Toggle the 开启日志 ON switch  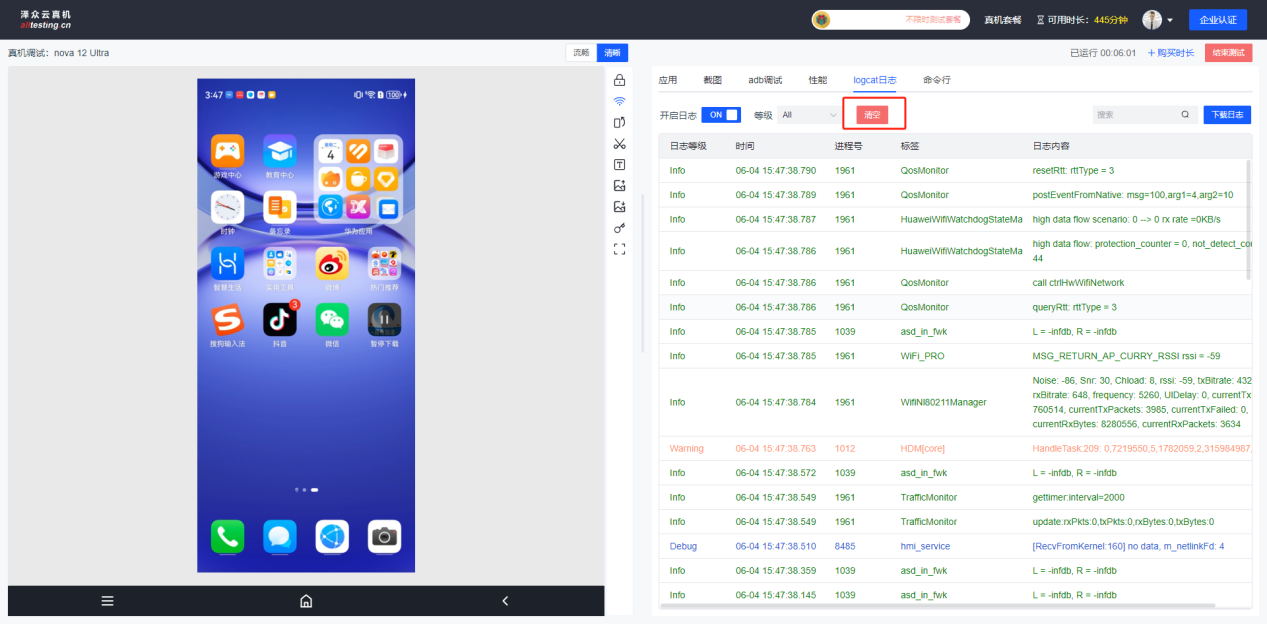pos(721,115)
